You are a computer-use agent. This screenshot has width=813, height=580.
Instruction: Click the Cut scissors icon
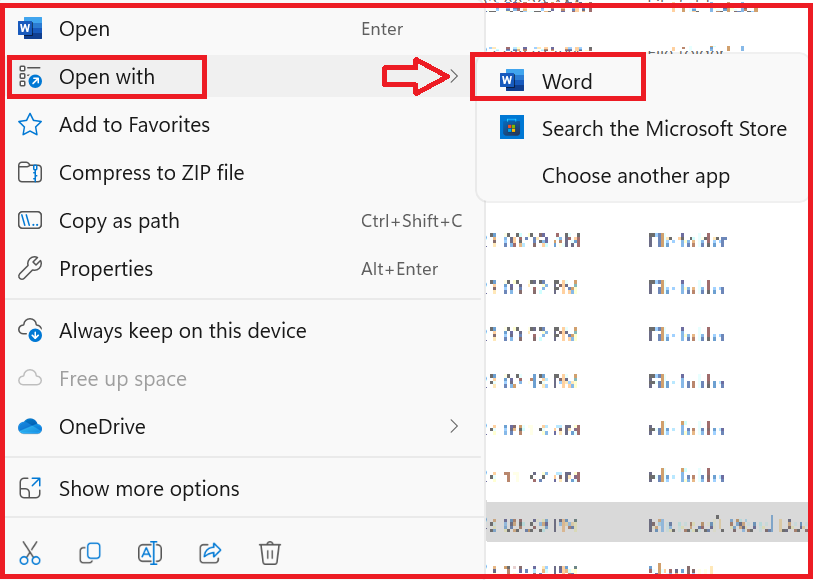[x=30, y=554]
